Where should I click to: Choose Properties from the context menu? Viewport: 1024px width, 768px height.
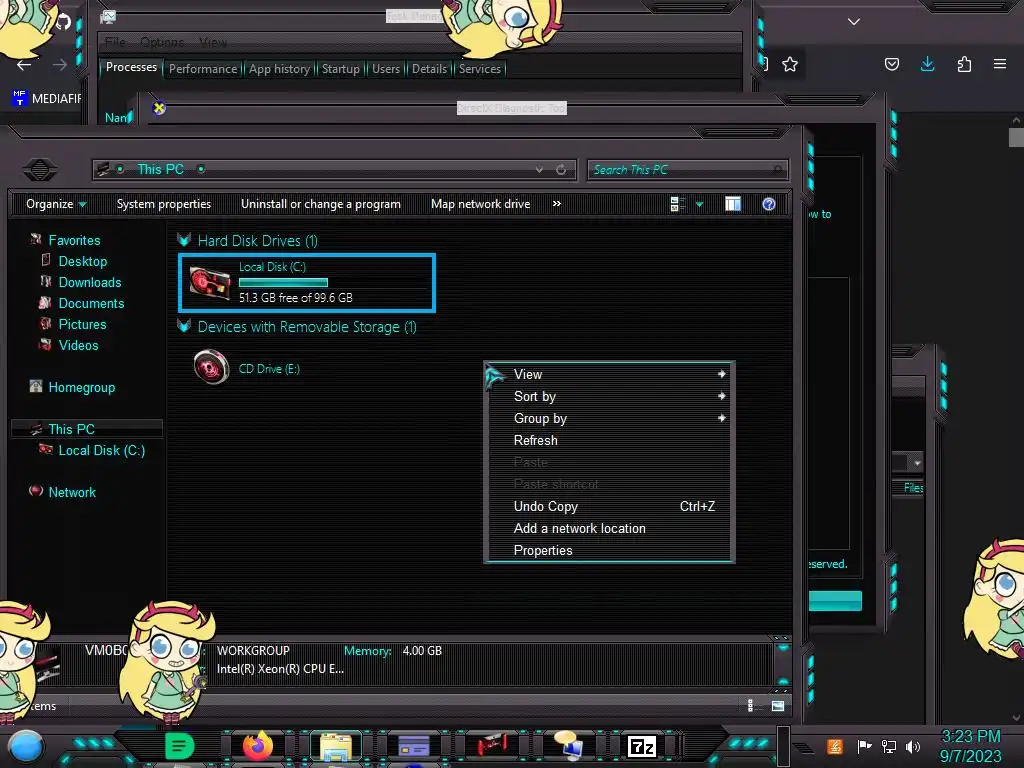coord(609,551)
